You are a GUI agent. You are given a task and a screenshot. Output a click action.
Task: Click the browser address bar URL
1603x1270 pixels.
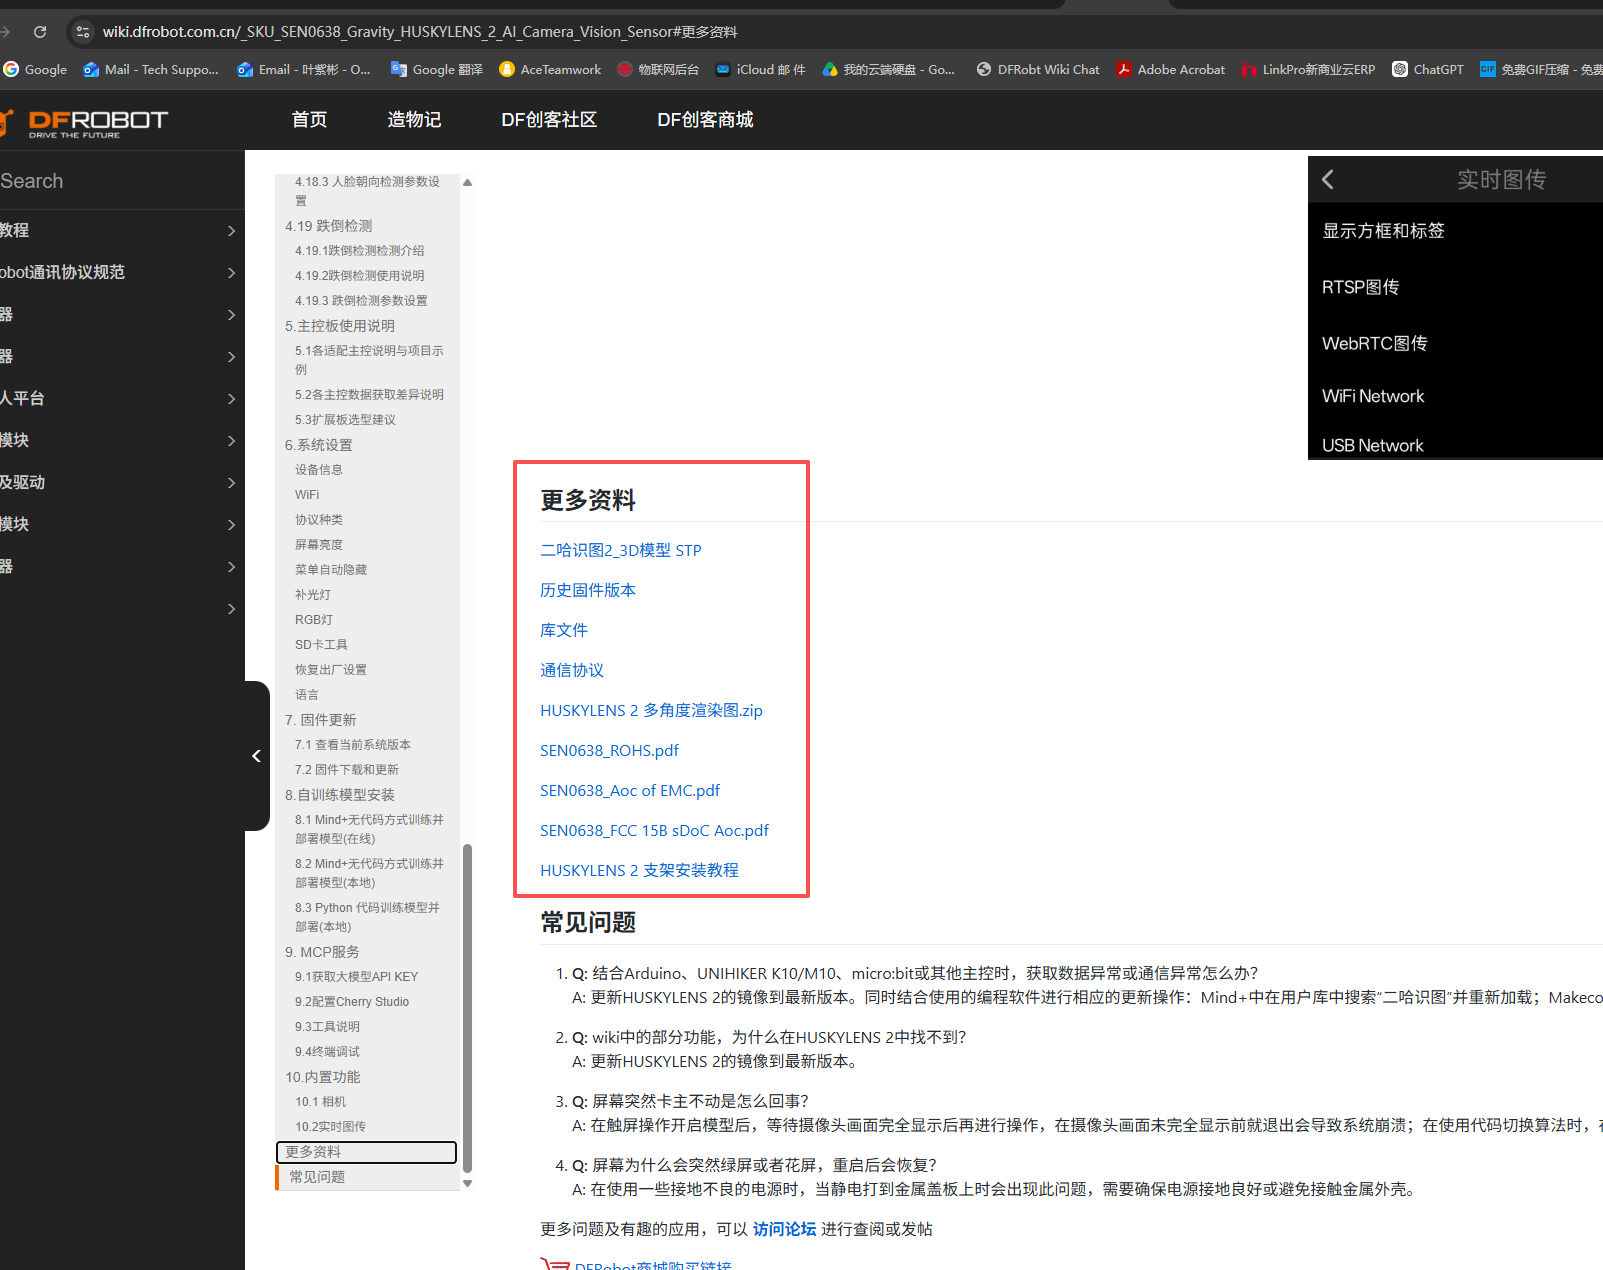click(420, 32)
